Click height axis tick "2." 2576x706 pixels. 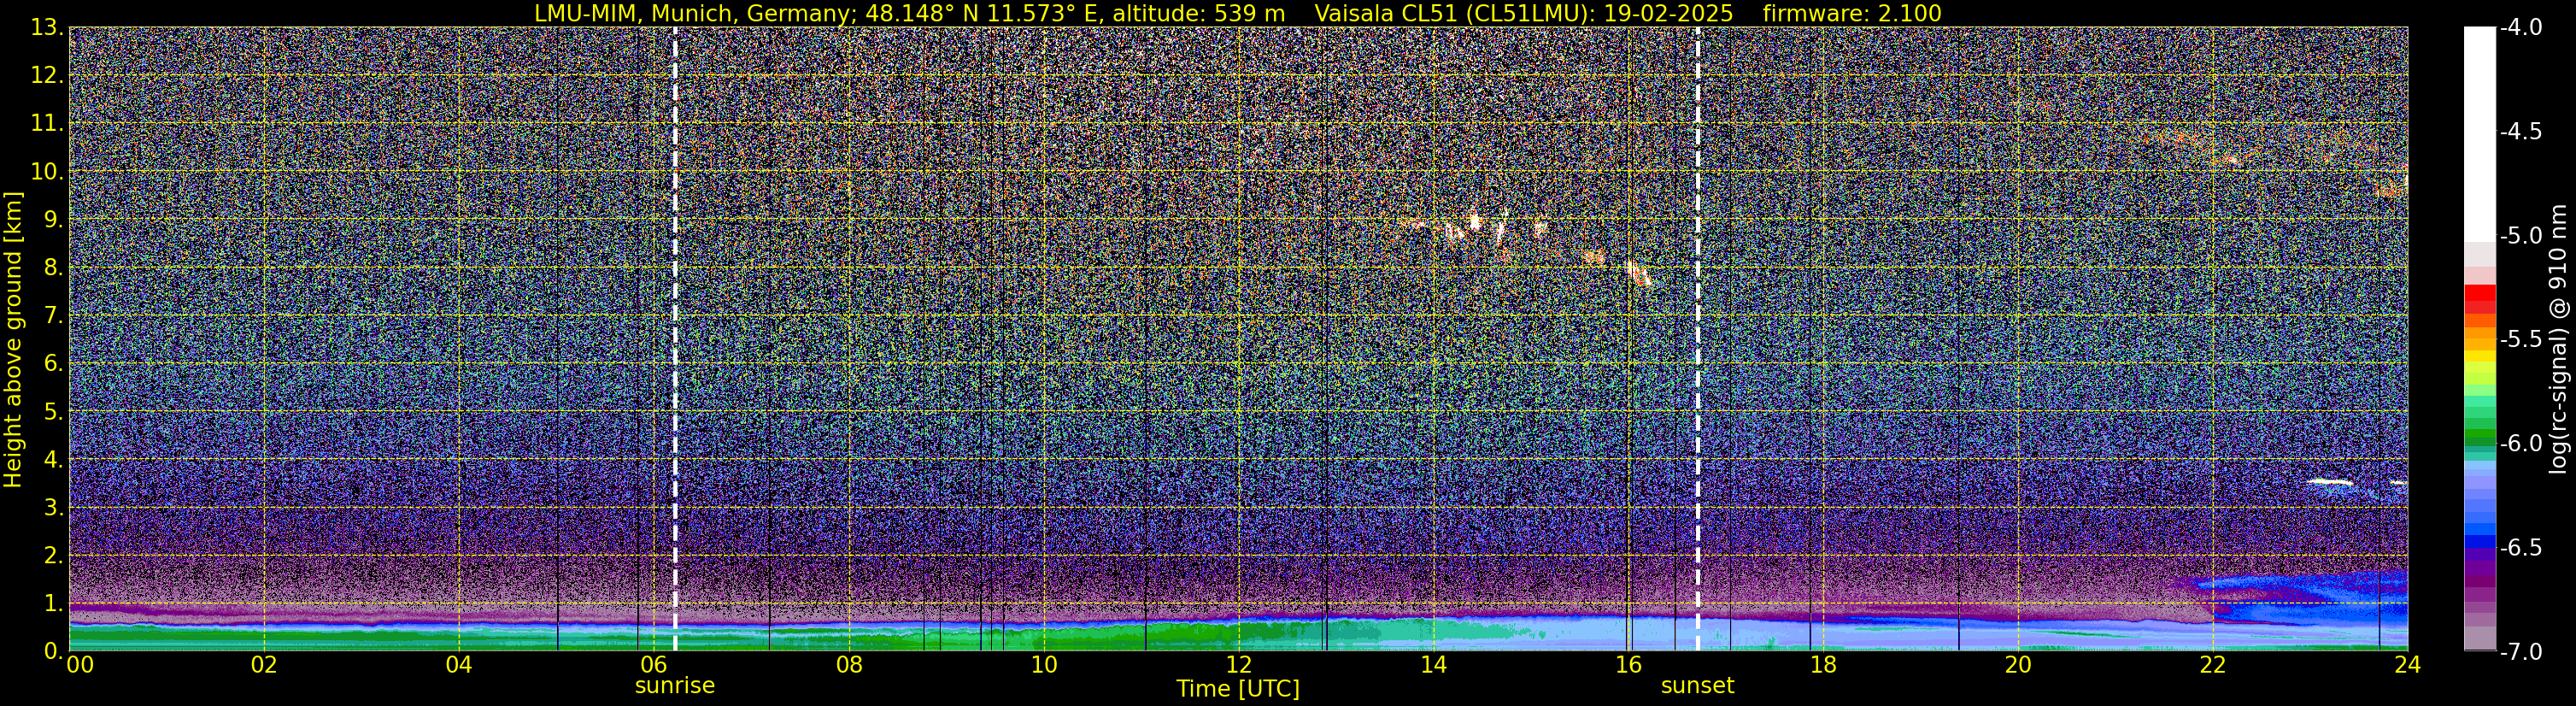coord(54,556)
